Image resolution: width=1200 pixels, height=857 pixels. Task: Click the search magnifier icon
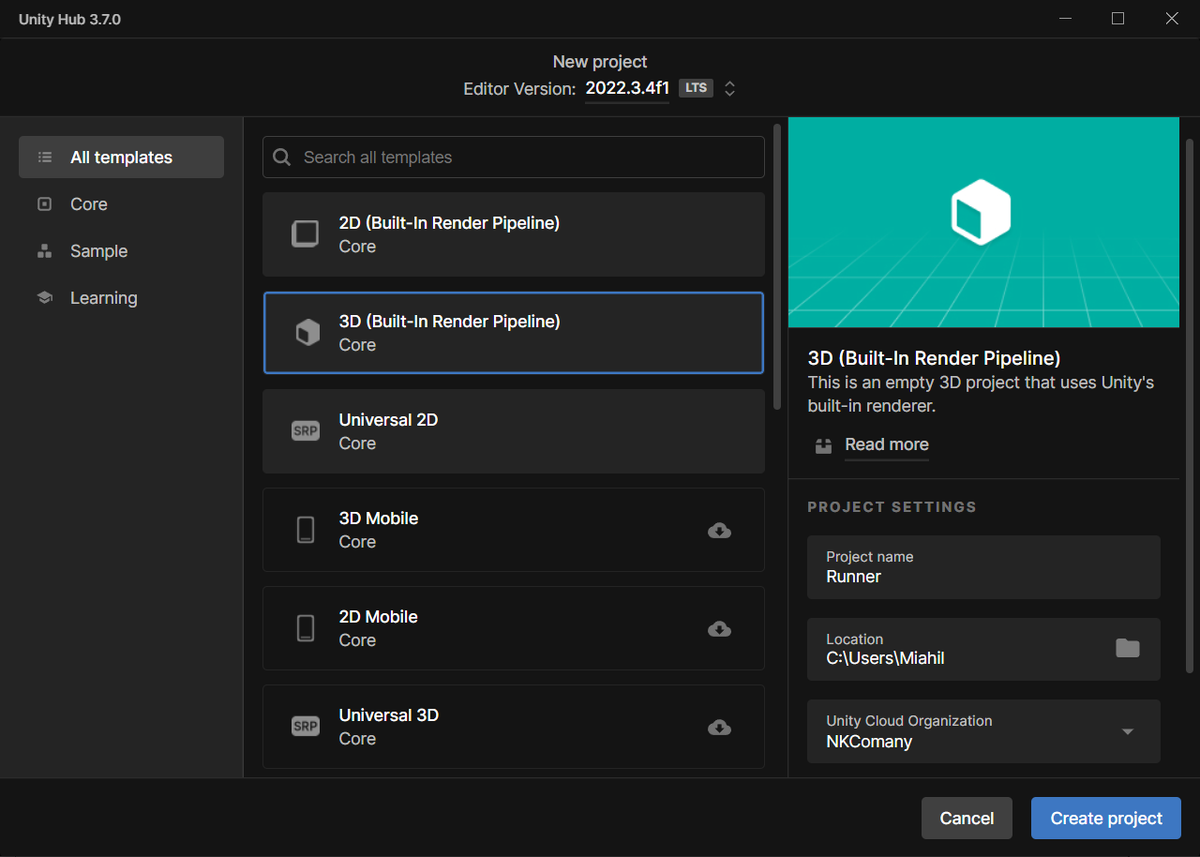pos(282,157)
